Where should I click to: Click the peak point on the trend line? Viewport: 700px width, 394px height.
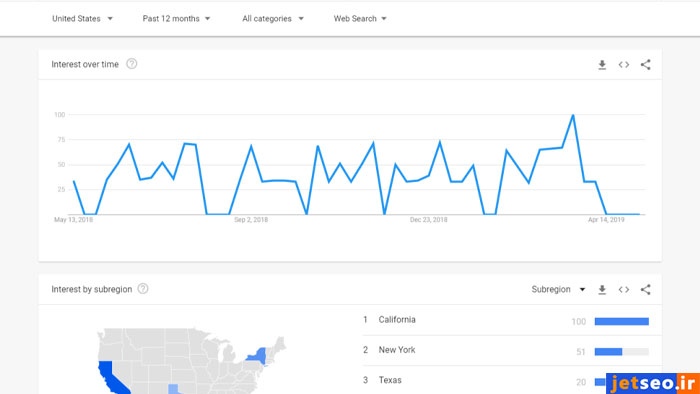(573, 115)
